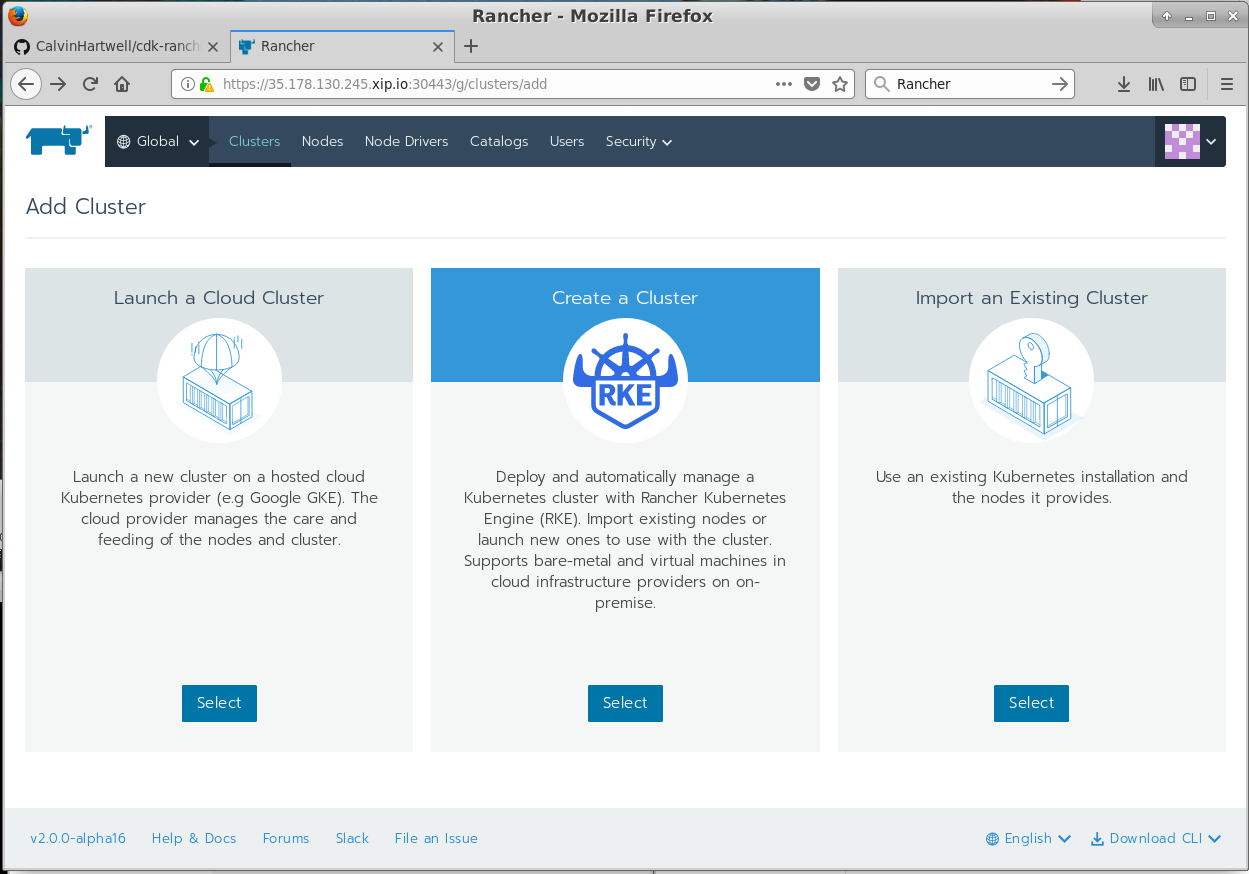Bookmark this page with star icon
The height and width of the screenshot is (874, 1249).
click(840, 84)
